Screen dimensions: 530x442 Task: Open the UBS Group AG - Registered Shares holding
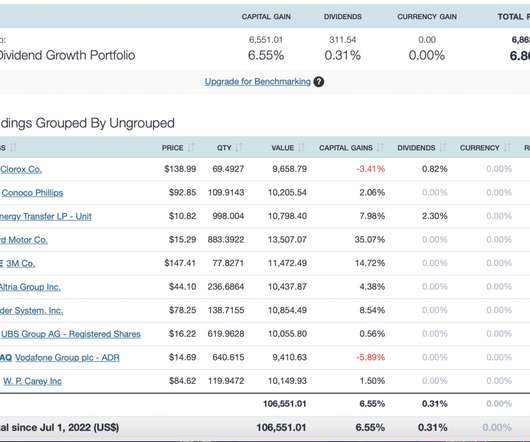pyautogui.click(x=71, y=334)
